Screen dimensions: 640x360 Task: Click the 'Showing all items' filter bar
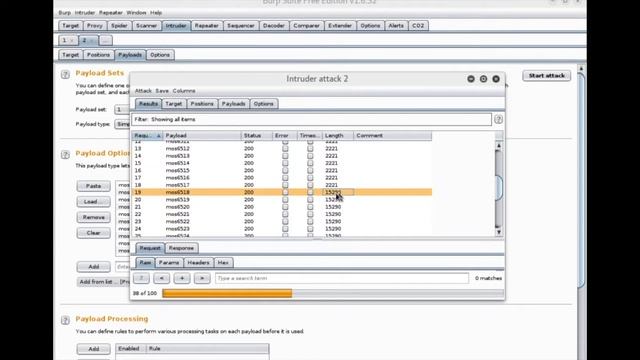pos(312,120)
